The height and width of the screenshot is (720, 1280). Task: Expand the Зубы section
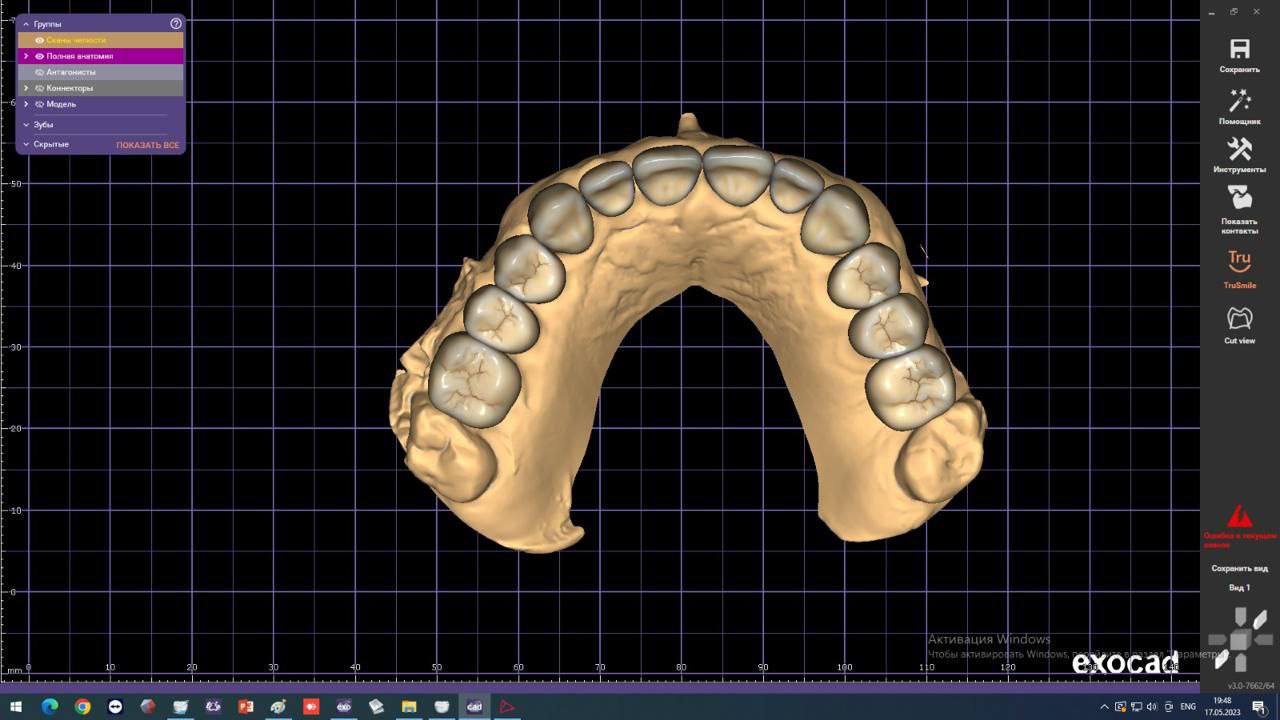point(26,125)
